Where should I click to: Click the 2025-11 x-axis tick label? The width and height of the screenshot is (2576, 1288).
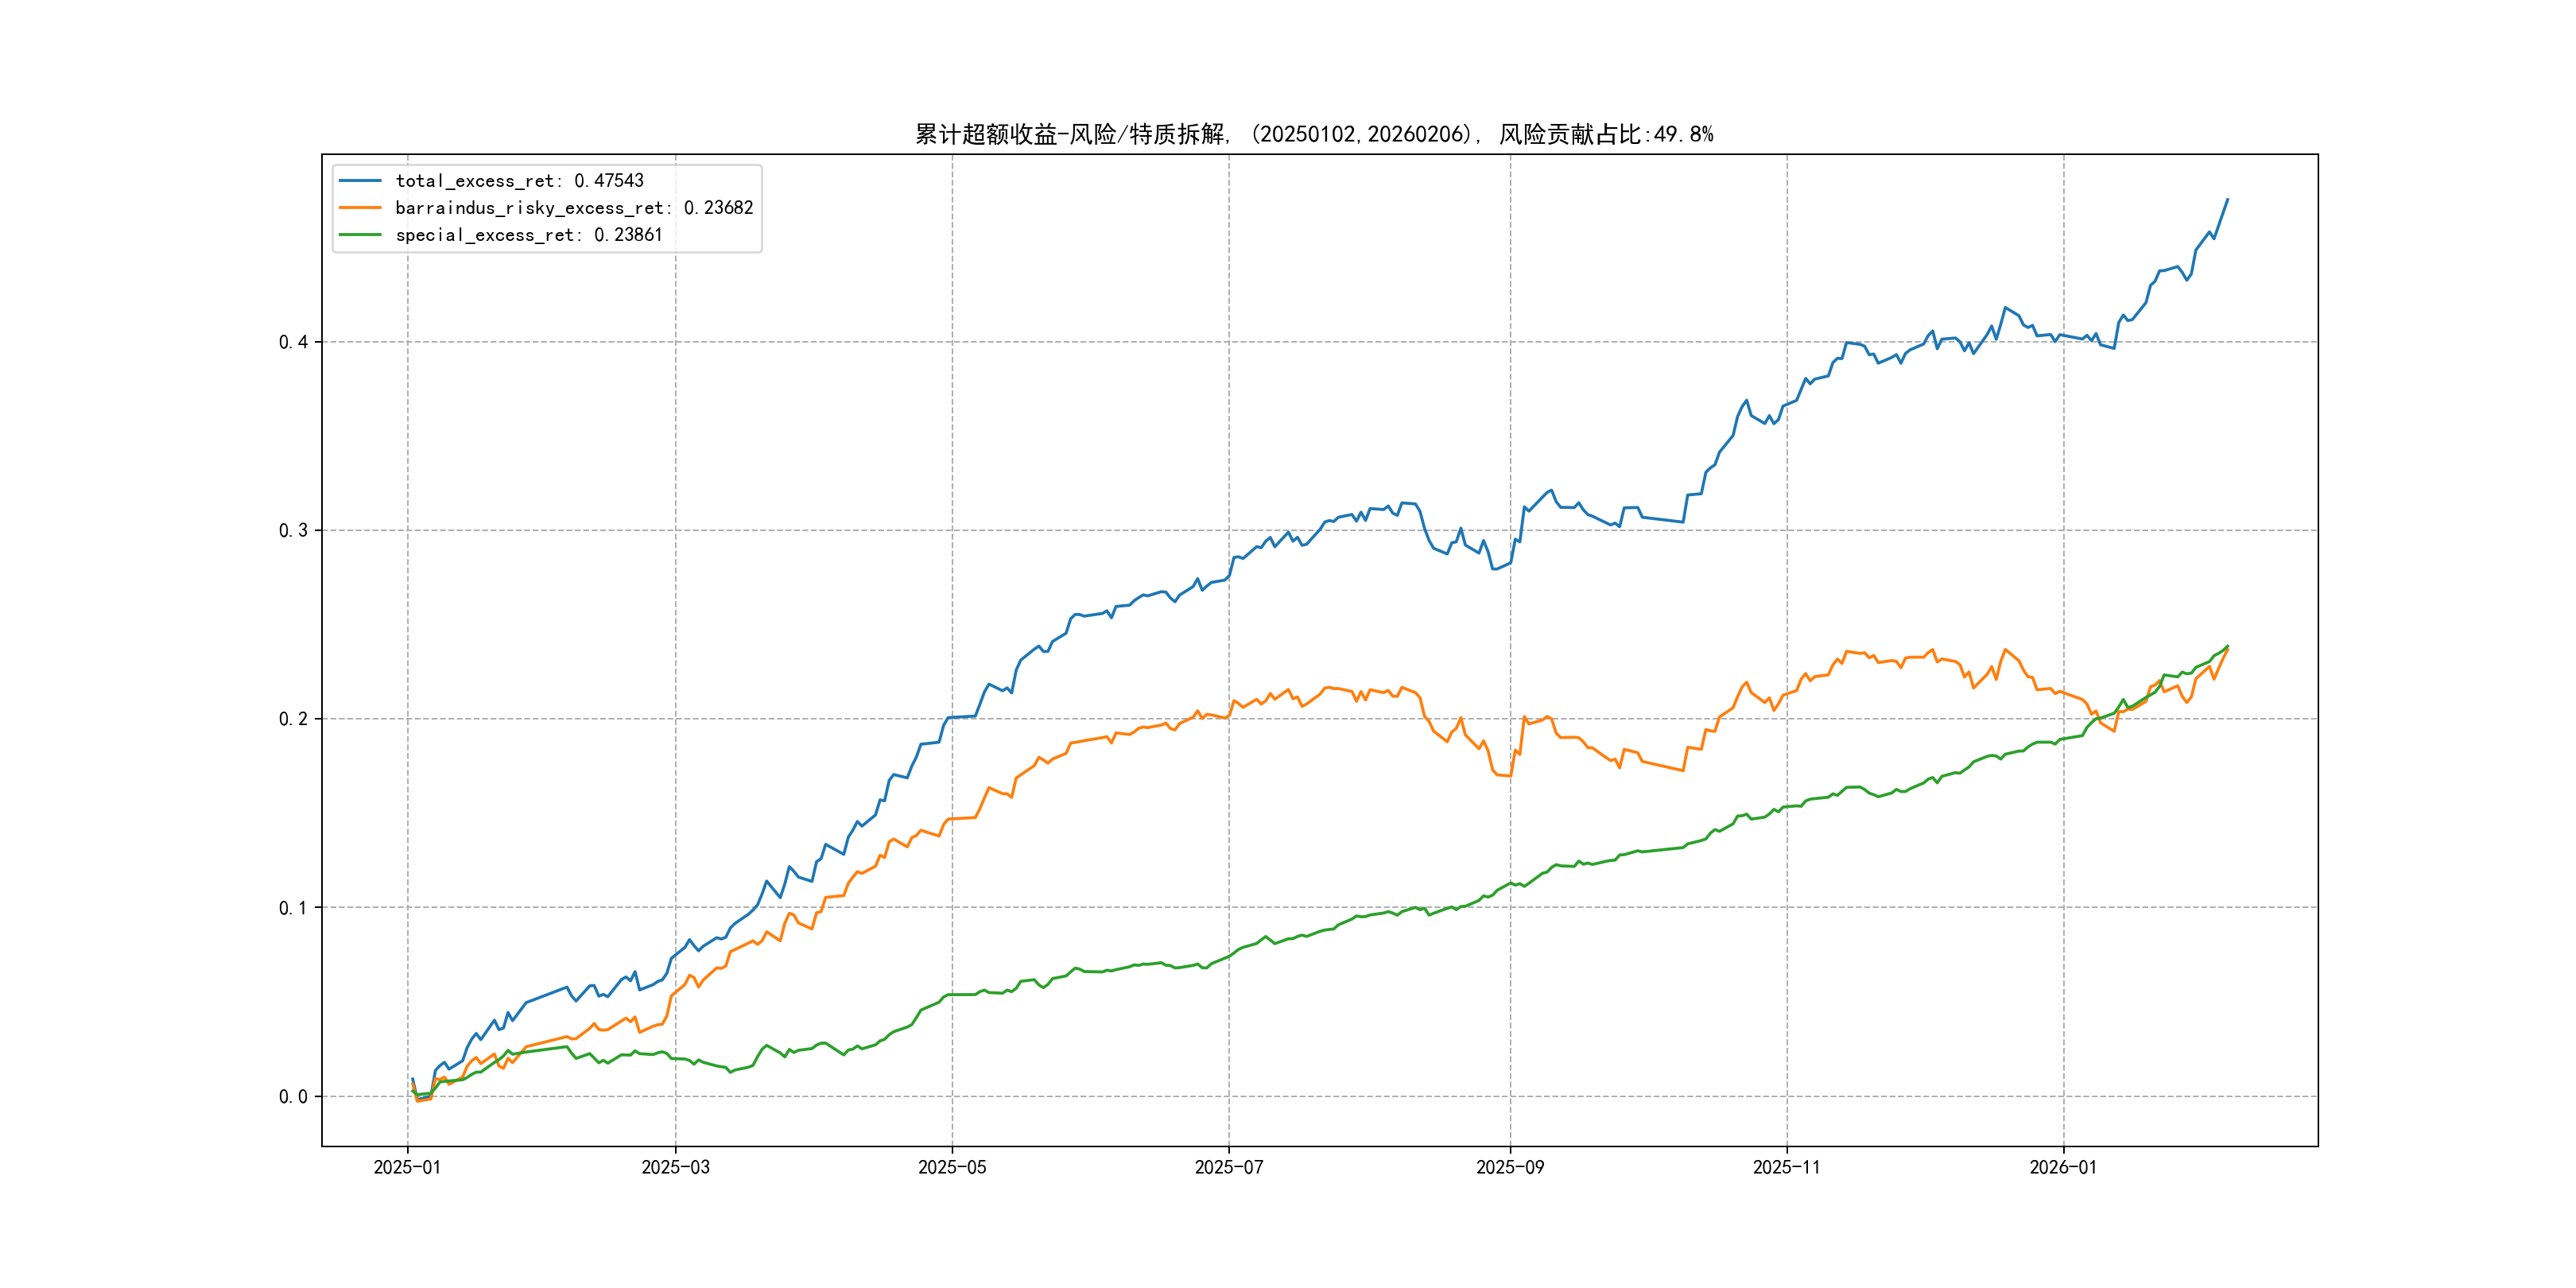click(x=1787, y=1167)
